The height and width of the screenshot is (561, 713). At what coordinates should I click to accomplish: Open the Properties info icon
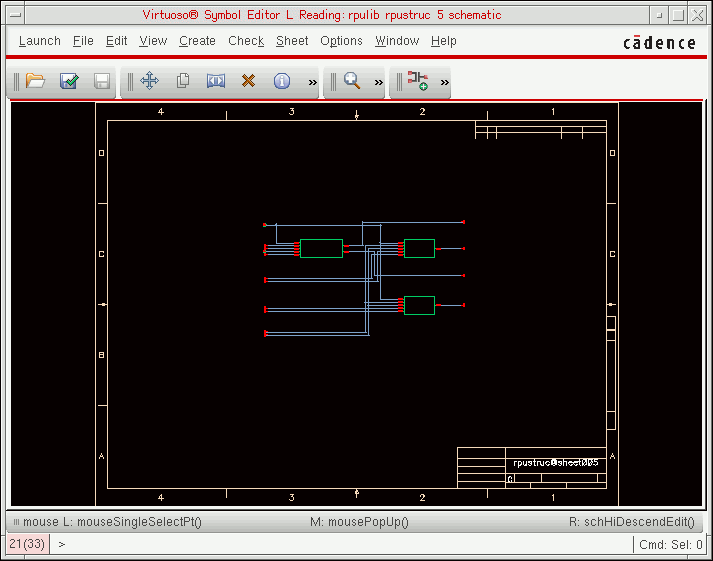[x=282, y=81]
